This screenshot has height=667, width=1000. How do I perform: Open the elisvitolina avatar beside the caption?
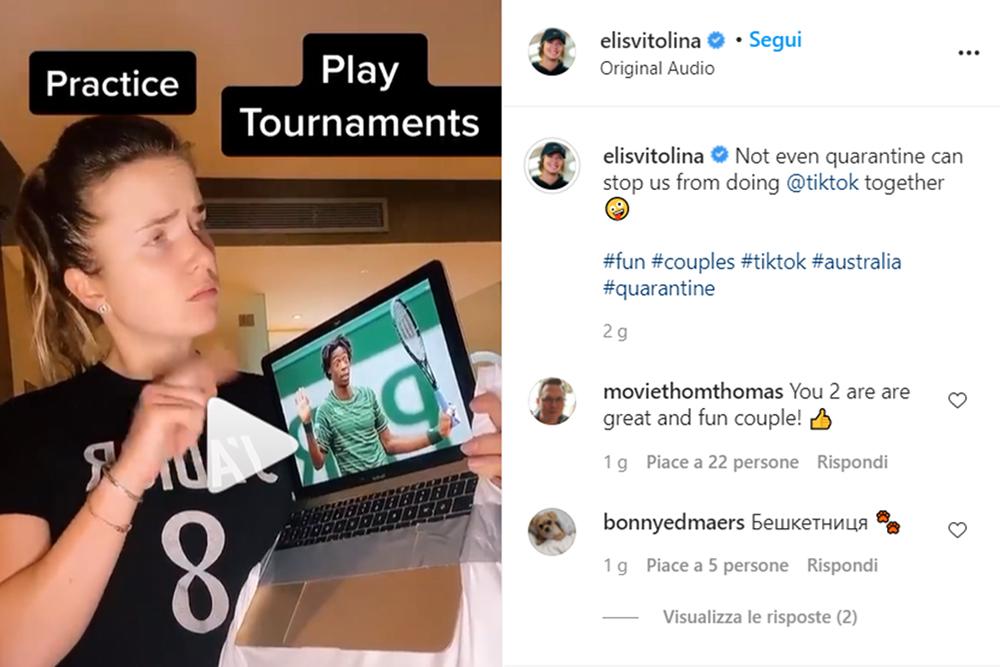(x=552, y=165)
